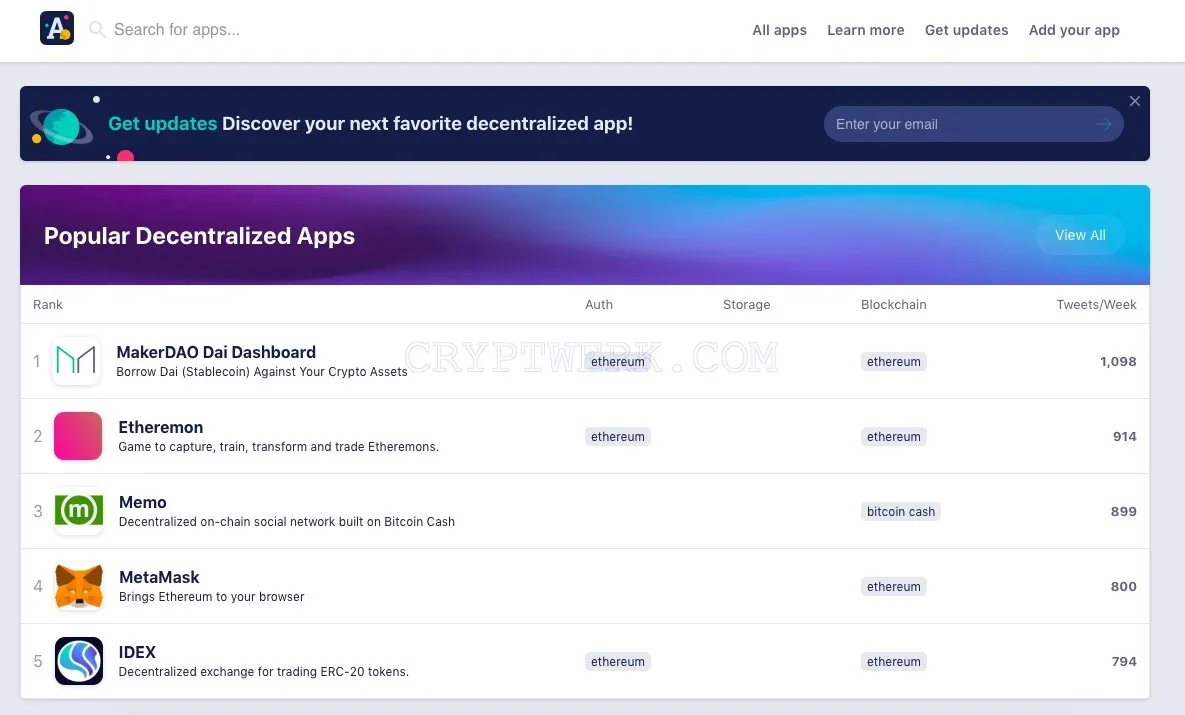Go to Get updates in the navigation
The image size is (1185, 715).
tap(966, 30)
